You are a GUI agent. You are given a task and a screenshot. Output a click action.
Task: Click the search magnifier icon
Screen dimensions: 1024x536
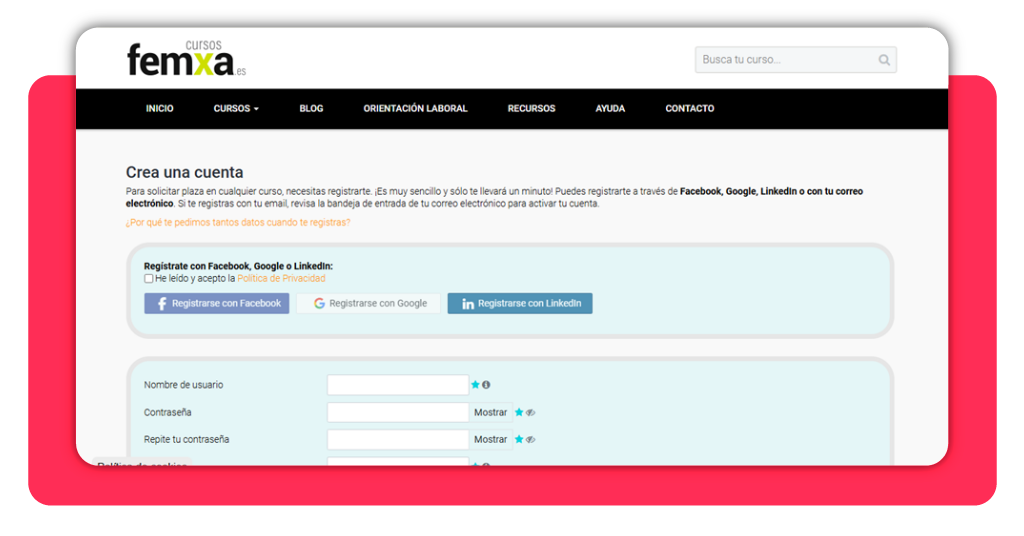pyautogui.click(x=884, y=60)
